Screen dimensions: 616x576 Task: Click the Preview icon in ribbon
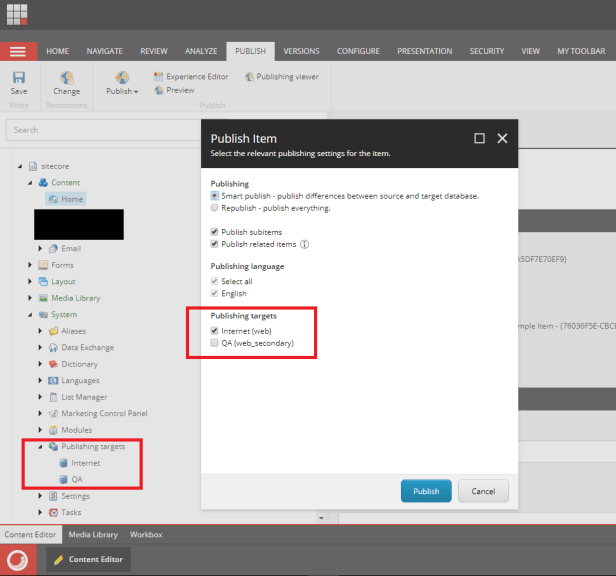174,90
